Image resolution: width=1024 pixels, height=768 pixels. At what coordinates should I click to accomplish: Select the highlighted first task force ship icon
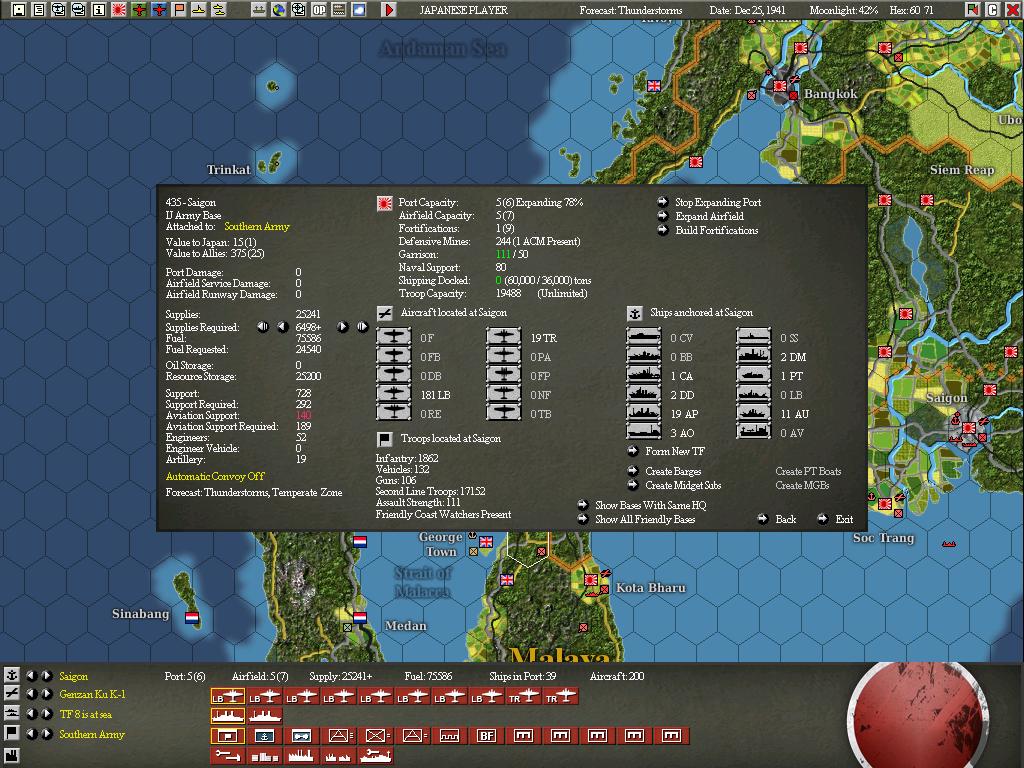[x=227, y=716]
